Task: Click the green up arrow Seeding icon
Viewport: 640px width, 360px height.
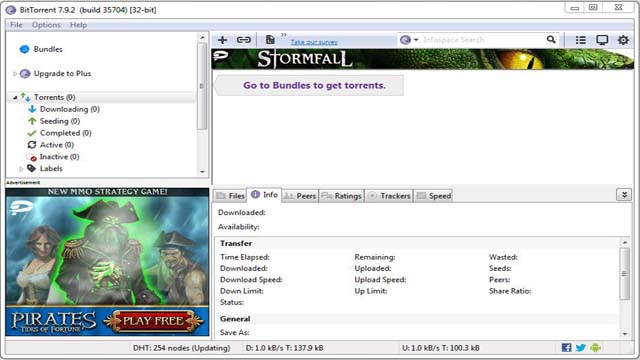Action: coord(32,121)
